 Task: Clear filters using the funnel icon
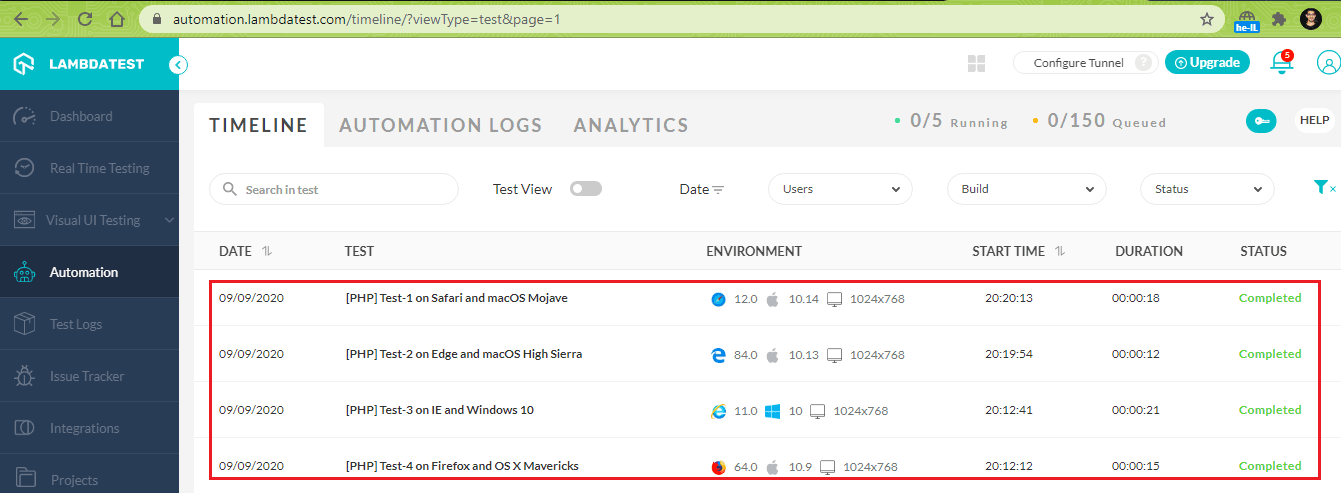pyautogui.click(x=1323, y=188)
